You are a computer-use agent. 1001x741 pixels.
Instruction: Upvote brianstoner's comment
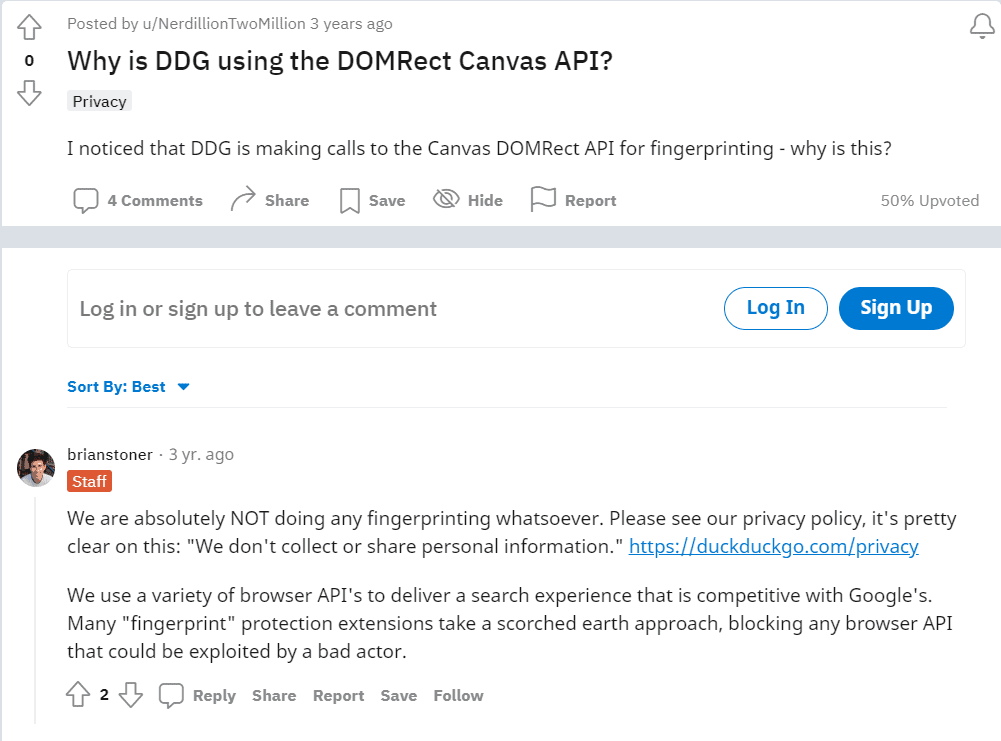(x=78, y=694)
